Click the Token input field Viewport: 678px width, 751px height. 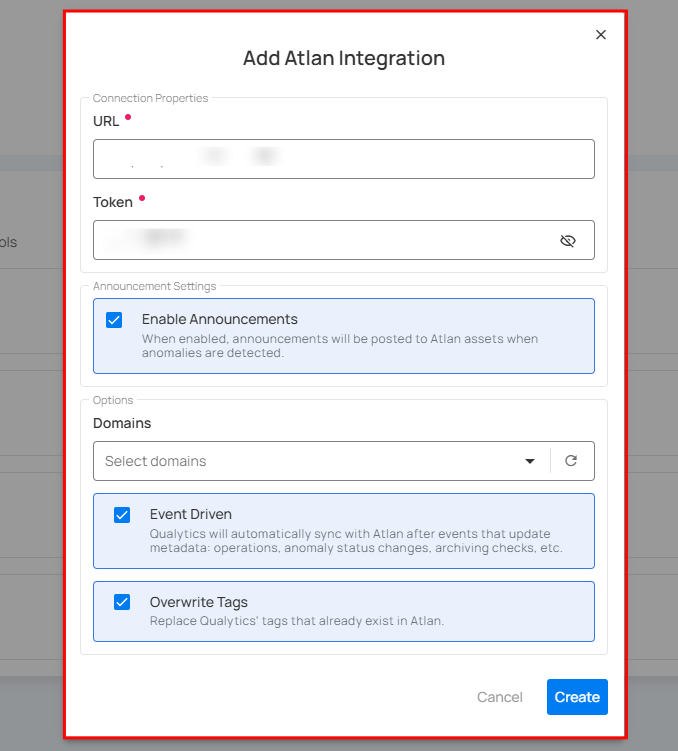[344, 240]
